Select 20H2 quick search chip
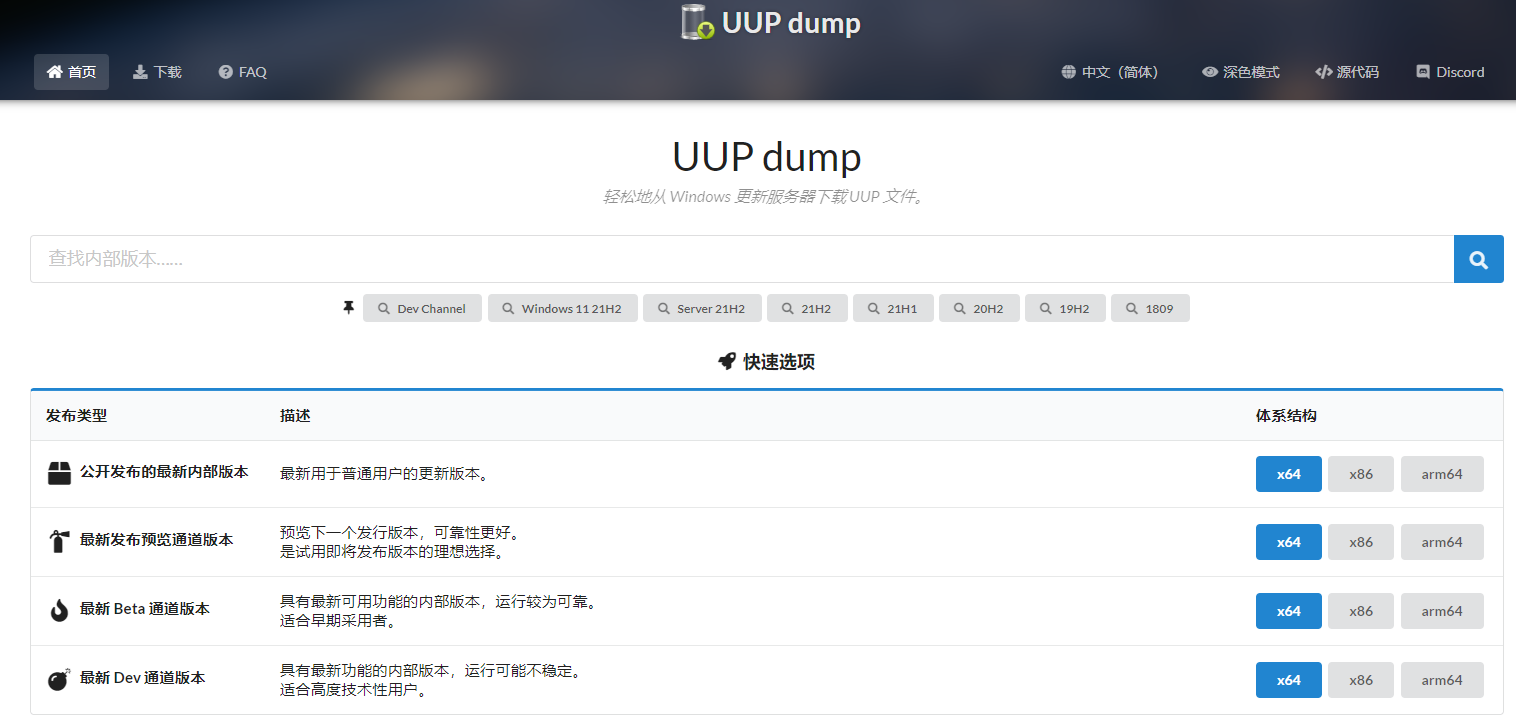Image resolution: width=1516 pixels, height=724 pixels. pos(979,308)
